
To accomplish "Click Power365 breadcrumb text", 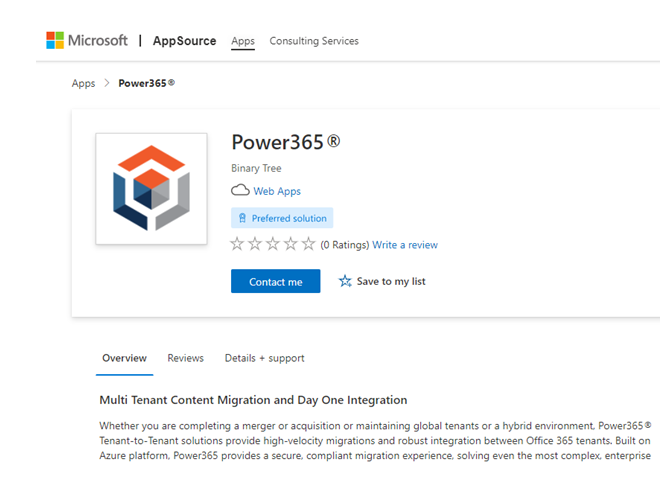I will (146, 83).
